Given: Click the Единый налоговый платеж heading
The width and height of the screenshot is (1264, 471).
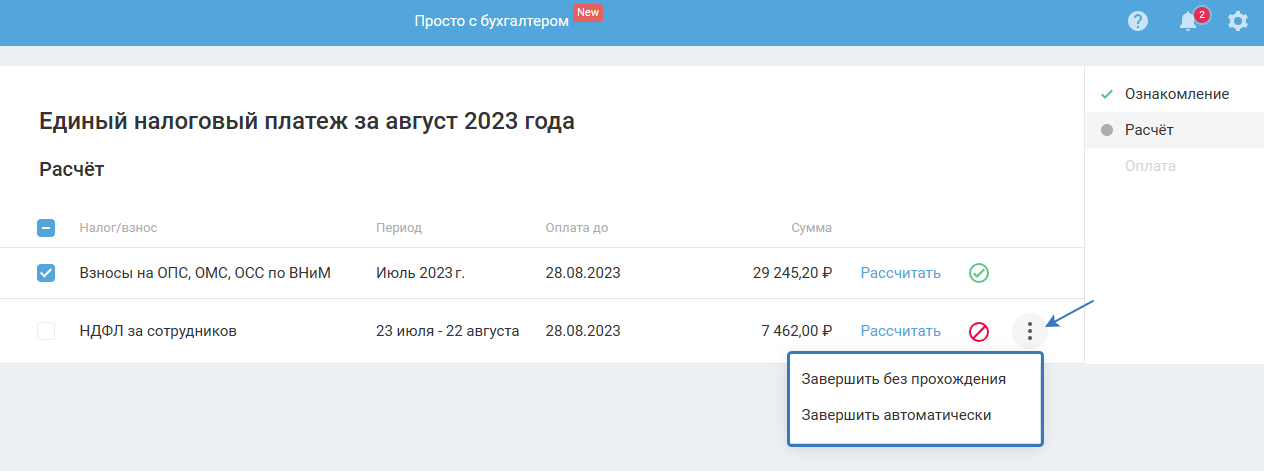Looking at the screenshot, I should 307,122.
